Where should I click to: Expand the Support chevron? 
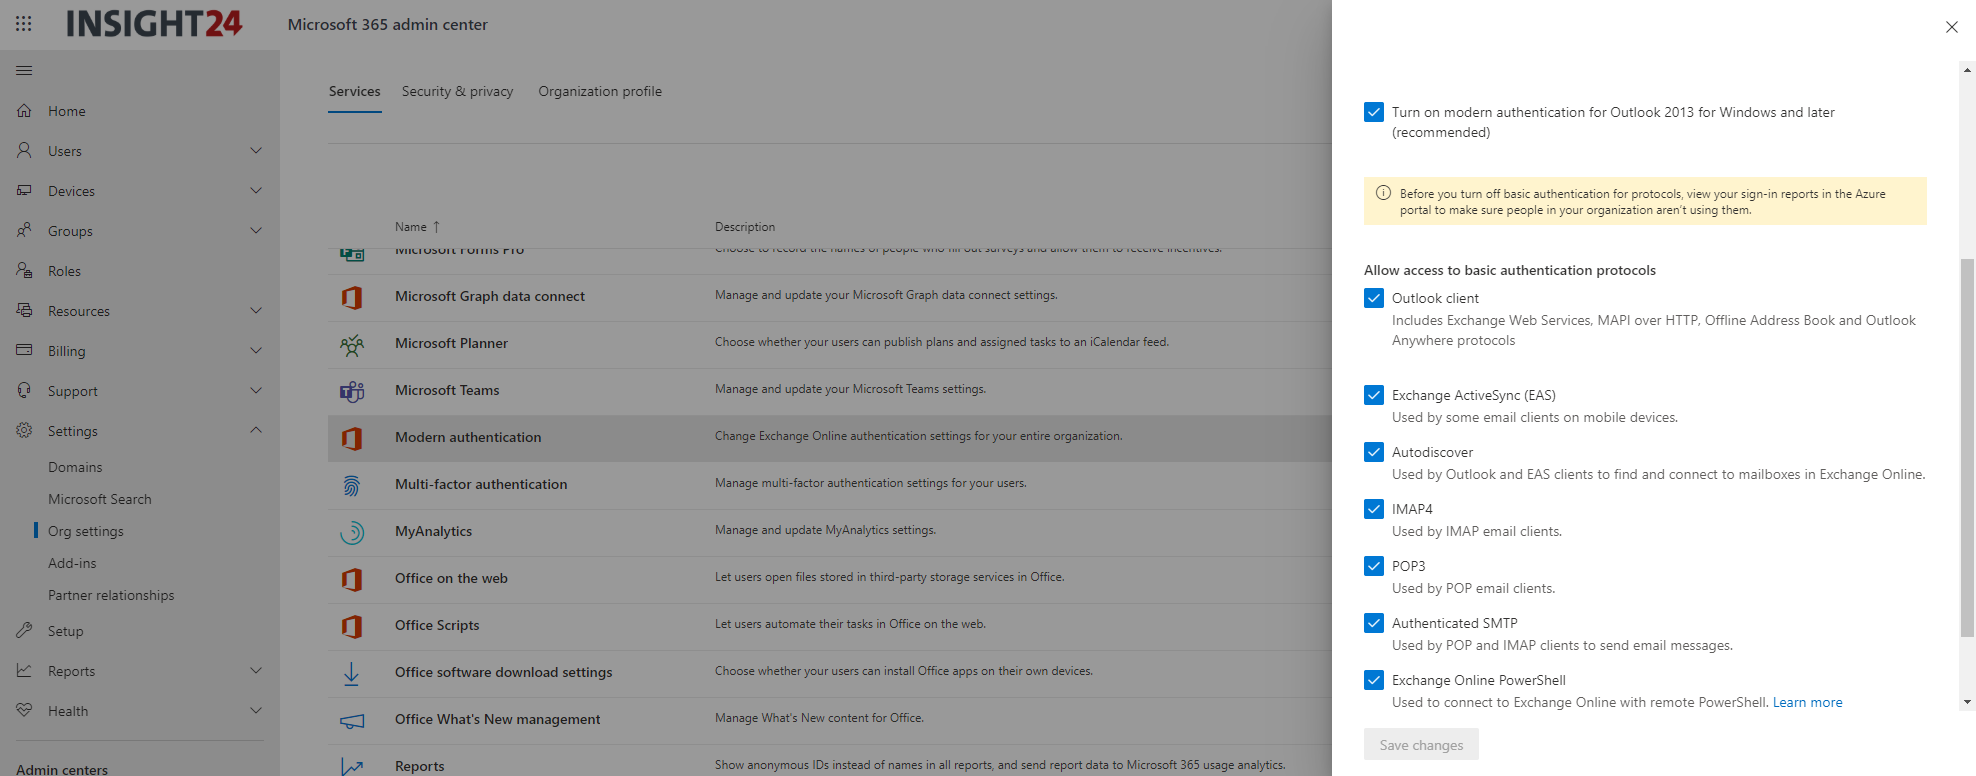(x=256, y=390)
